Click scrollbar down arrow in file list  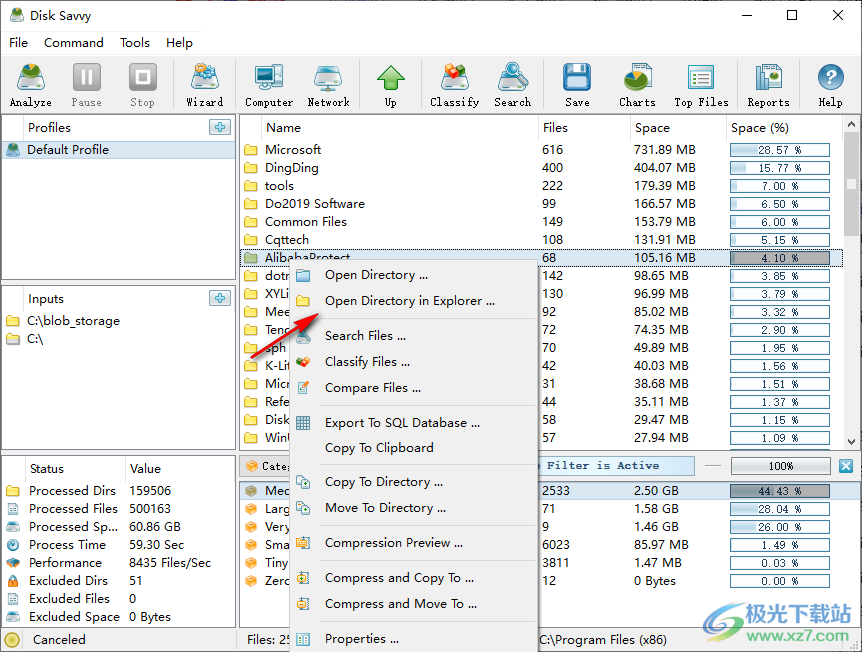851,441
